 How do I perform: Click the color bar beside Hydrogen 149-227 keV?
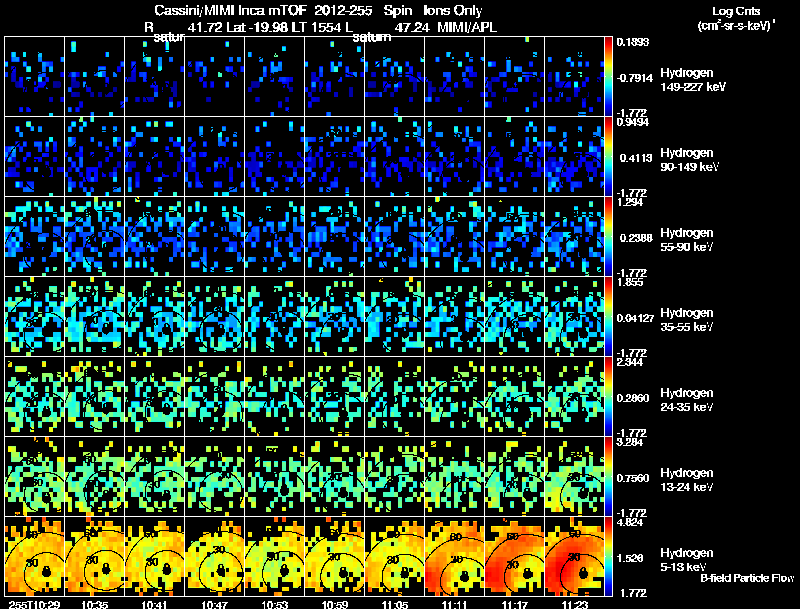click(x=608, y=77)
